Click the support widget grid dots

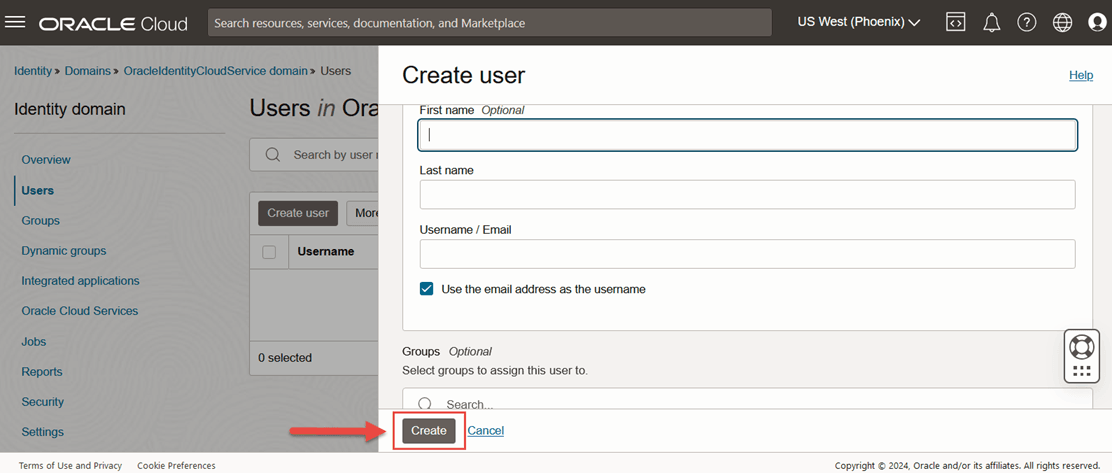coord(1082,372)
